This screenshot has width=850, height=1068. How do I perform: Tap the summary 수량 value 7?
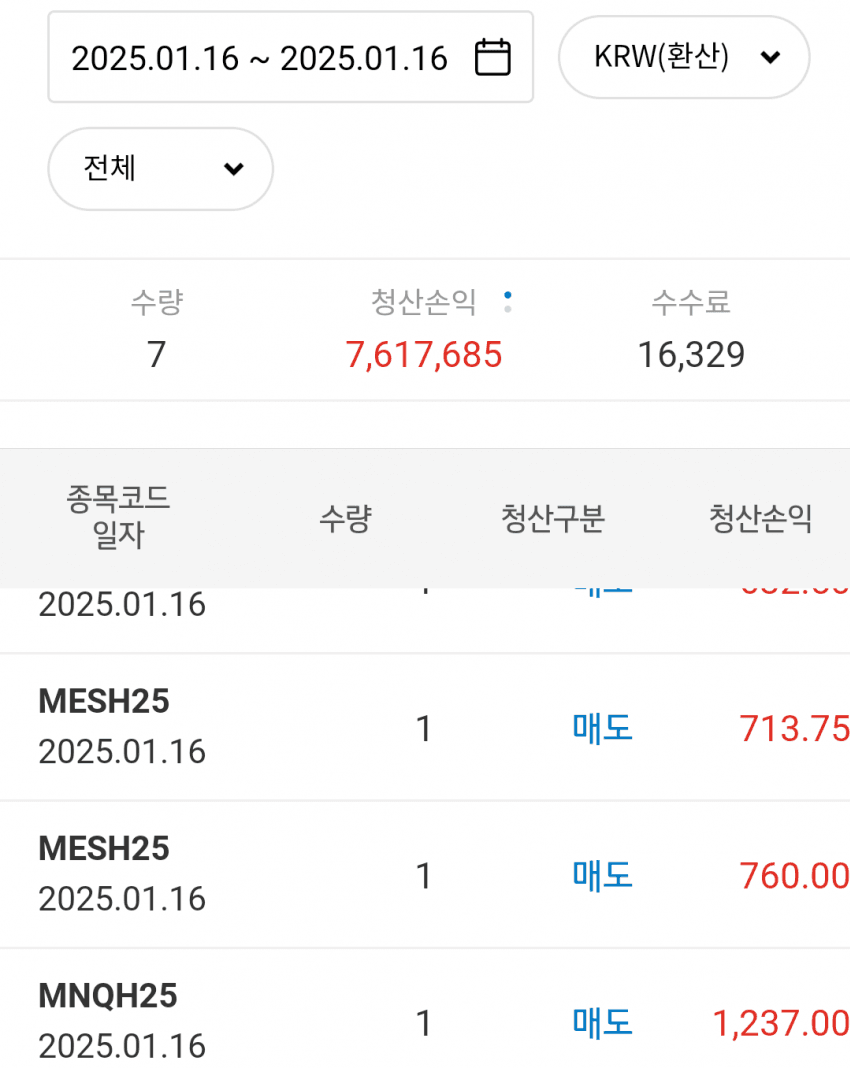[x=156, y=354]
